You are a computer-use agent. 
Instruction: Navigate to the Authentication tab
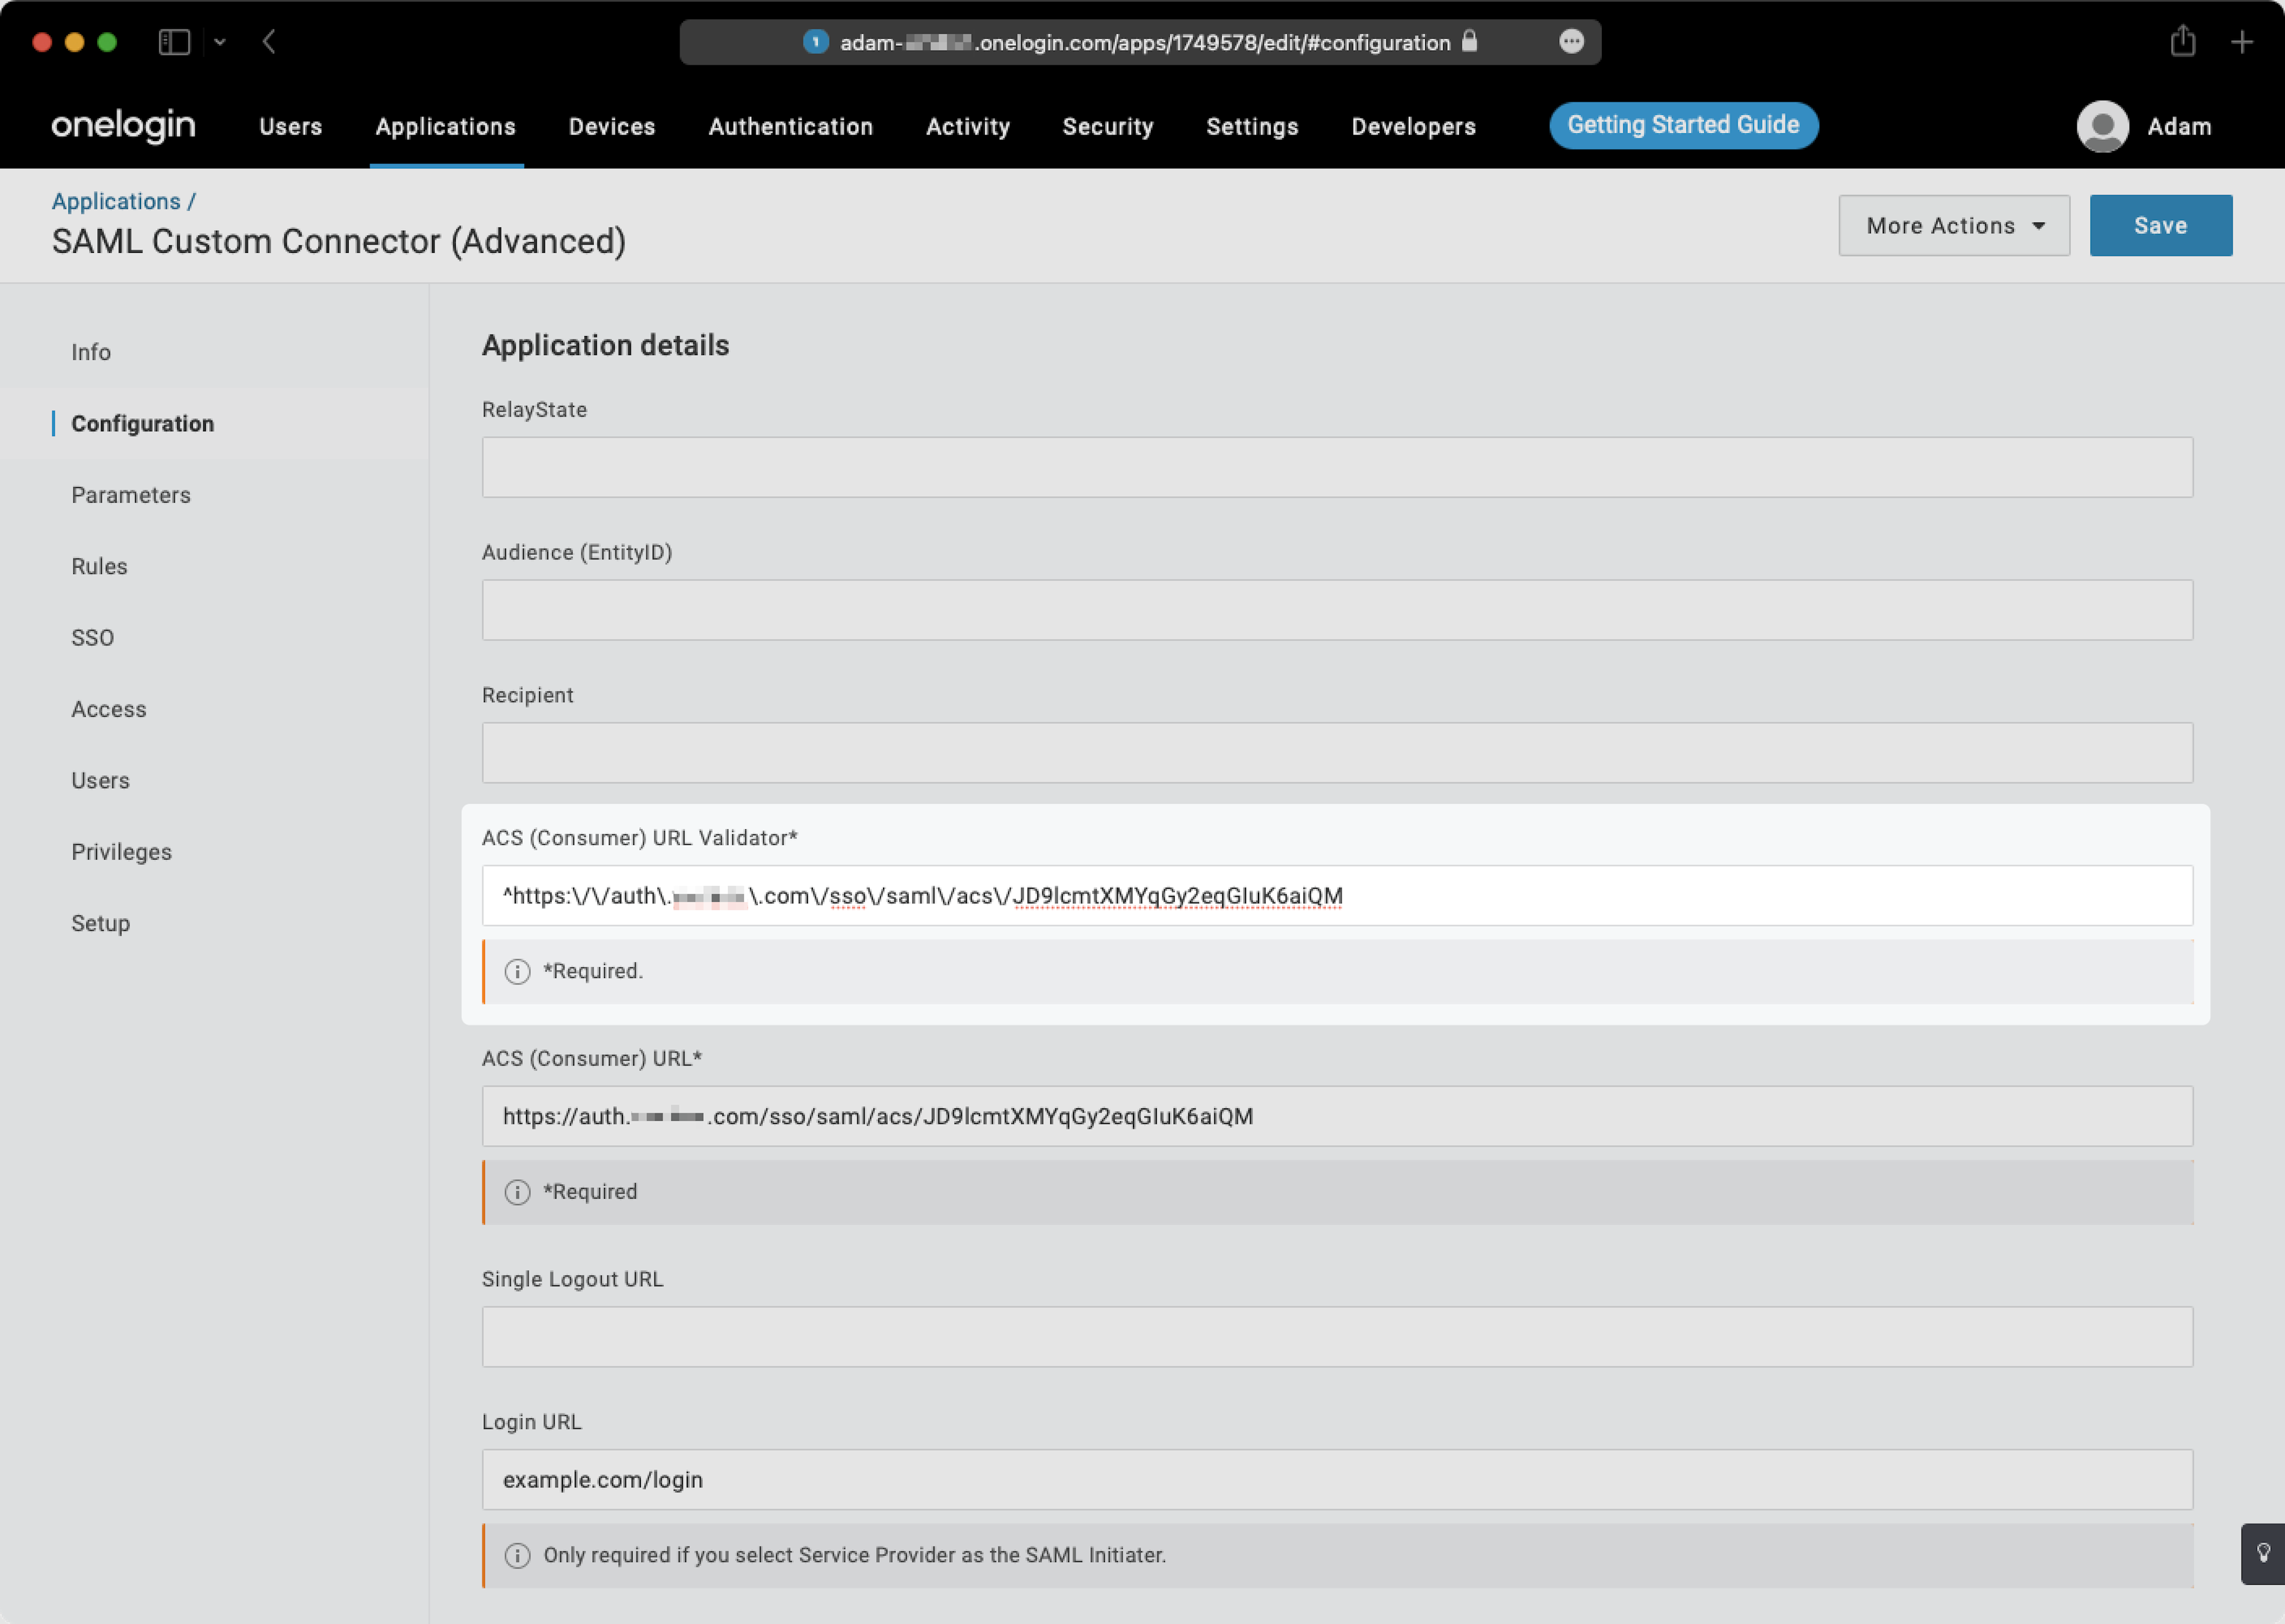pos(790,126)
